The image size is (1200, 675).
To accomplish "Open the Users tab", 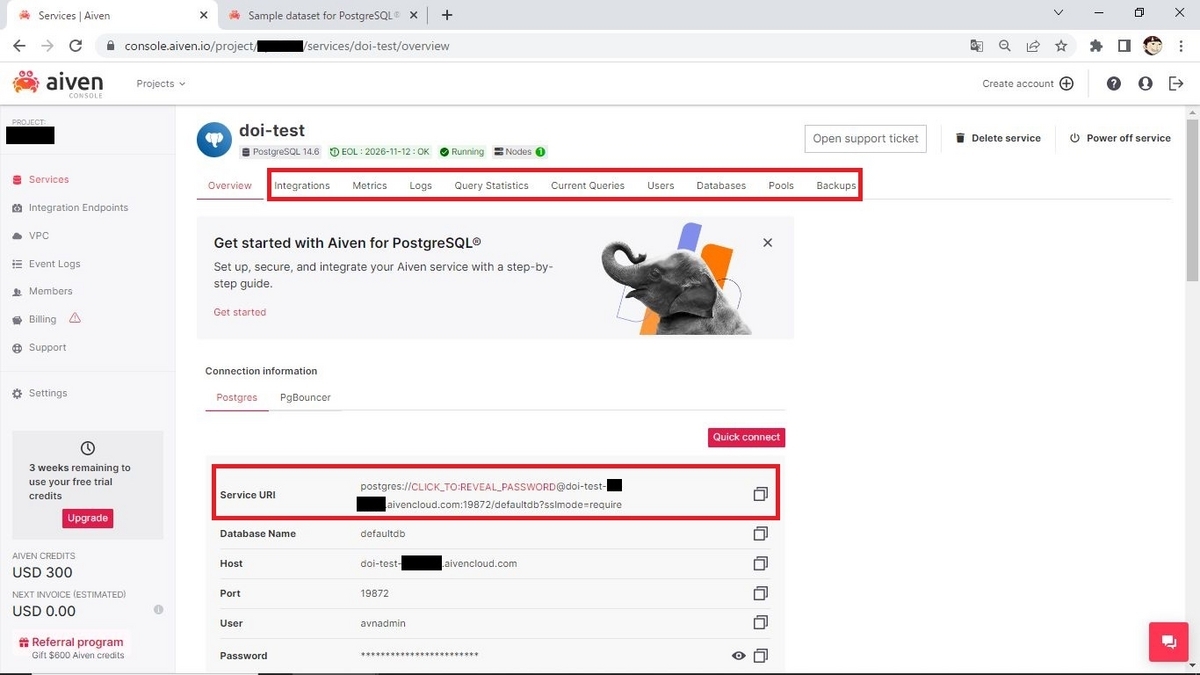I will point(660,185).
